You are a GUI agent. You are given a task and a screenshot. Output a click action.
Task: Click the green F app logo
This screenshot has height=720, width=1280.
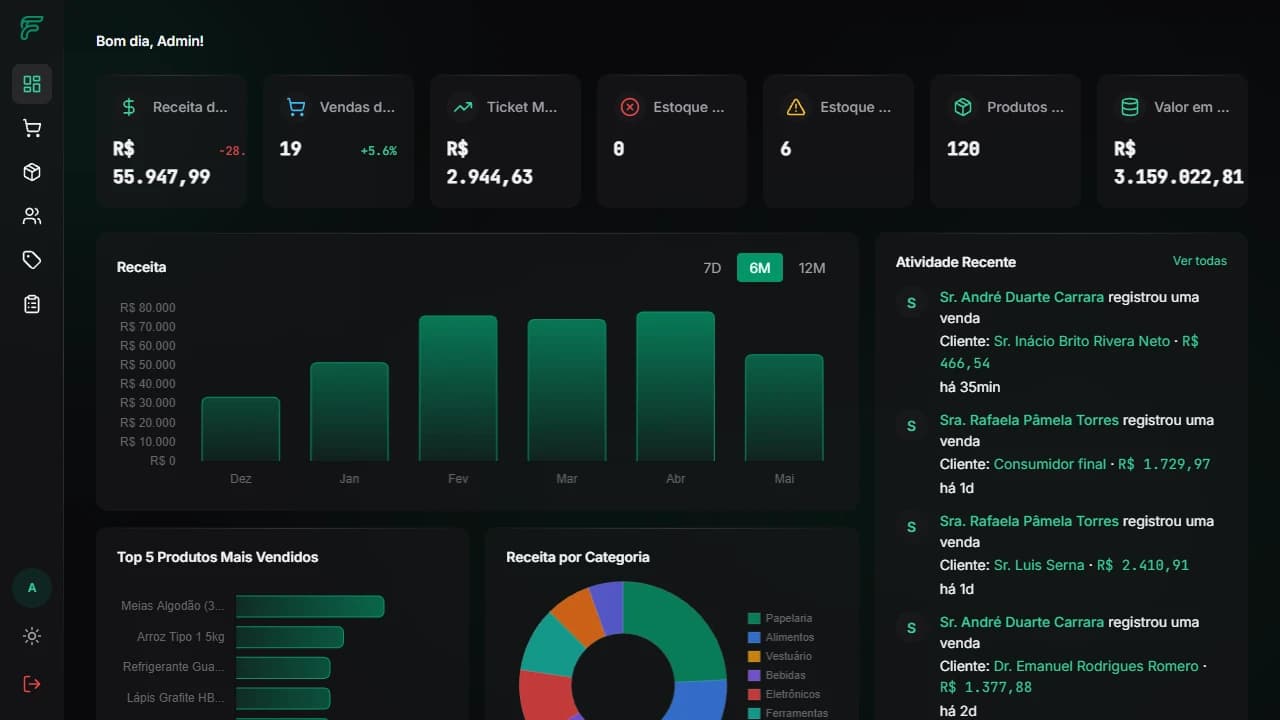pyautogui.click(x=31, y=28)
